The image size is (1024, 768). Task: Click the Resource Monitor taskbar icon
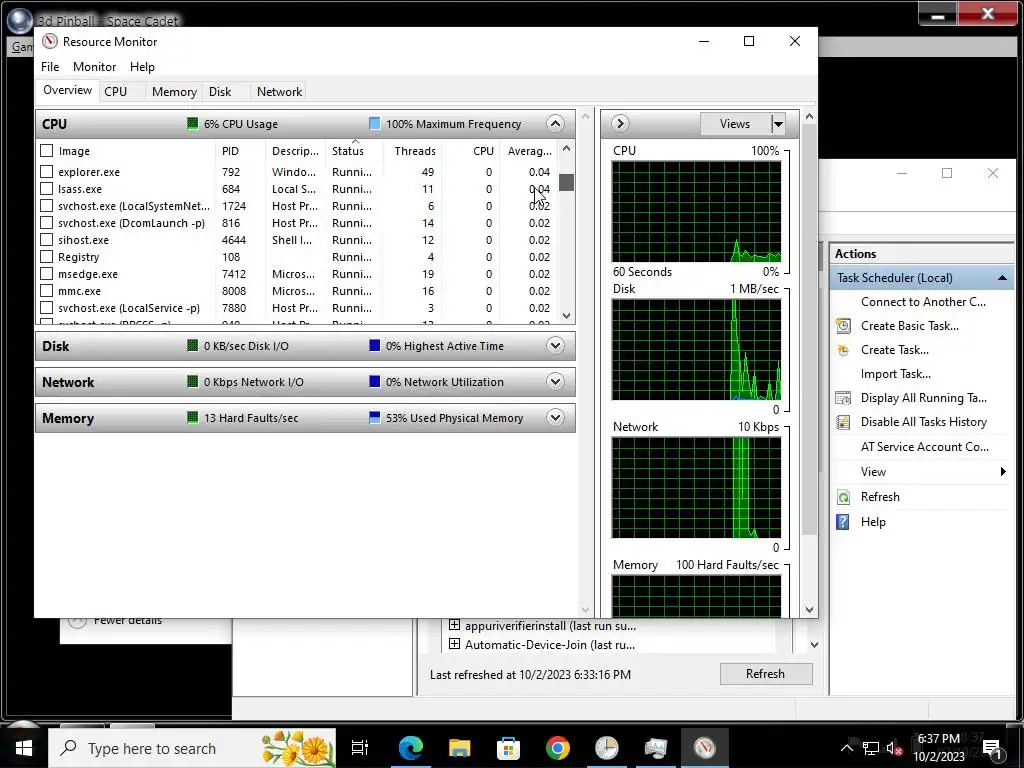coord(705,748)
